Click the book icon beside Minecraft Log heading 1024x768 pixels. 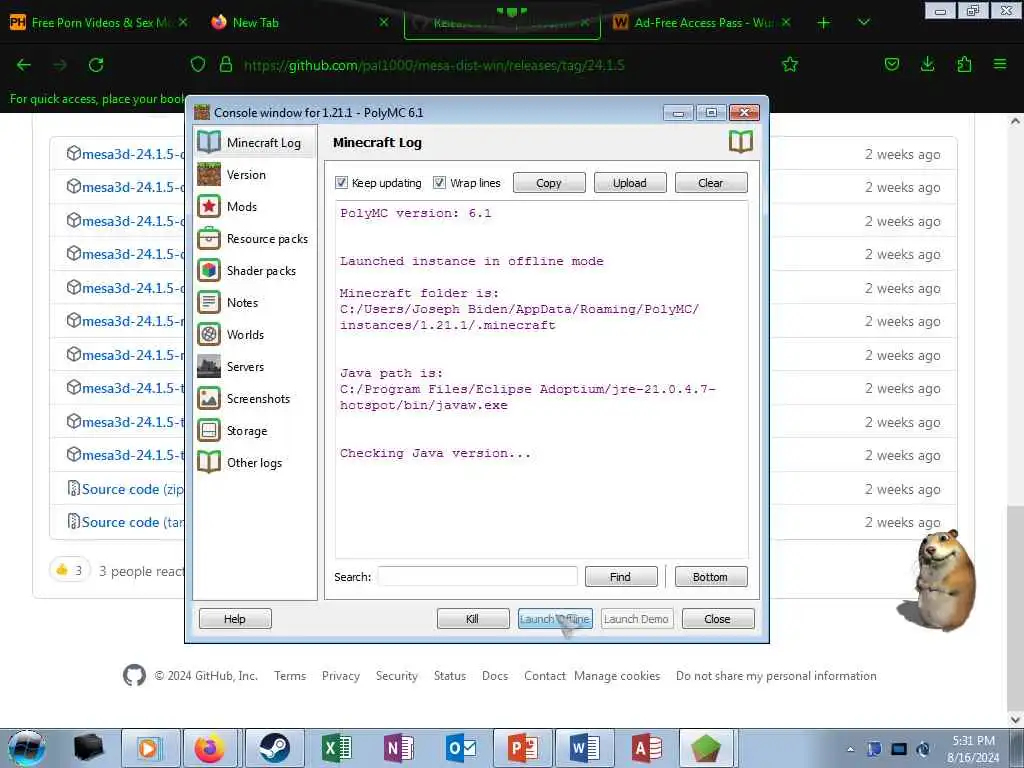click(x=741, y=141)
